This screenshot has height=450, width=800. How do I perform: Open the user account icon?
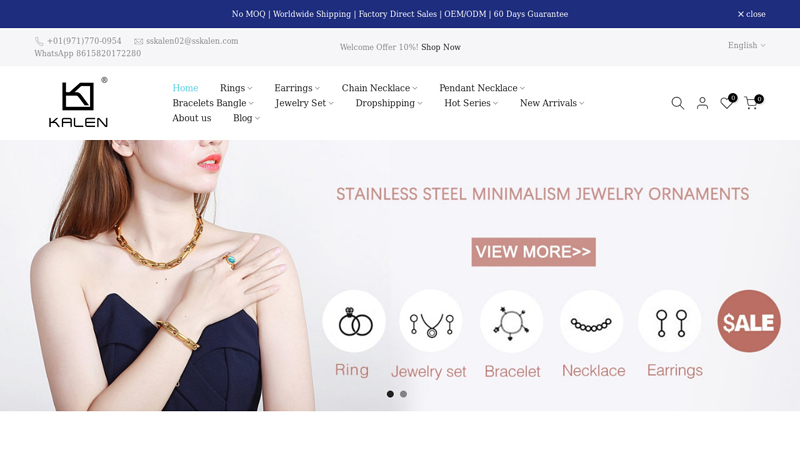pos(703,103)
